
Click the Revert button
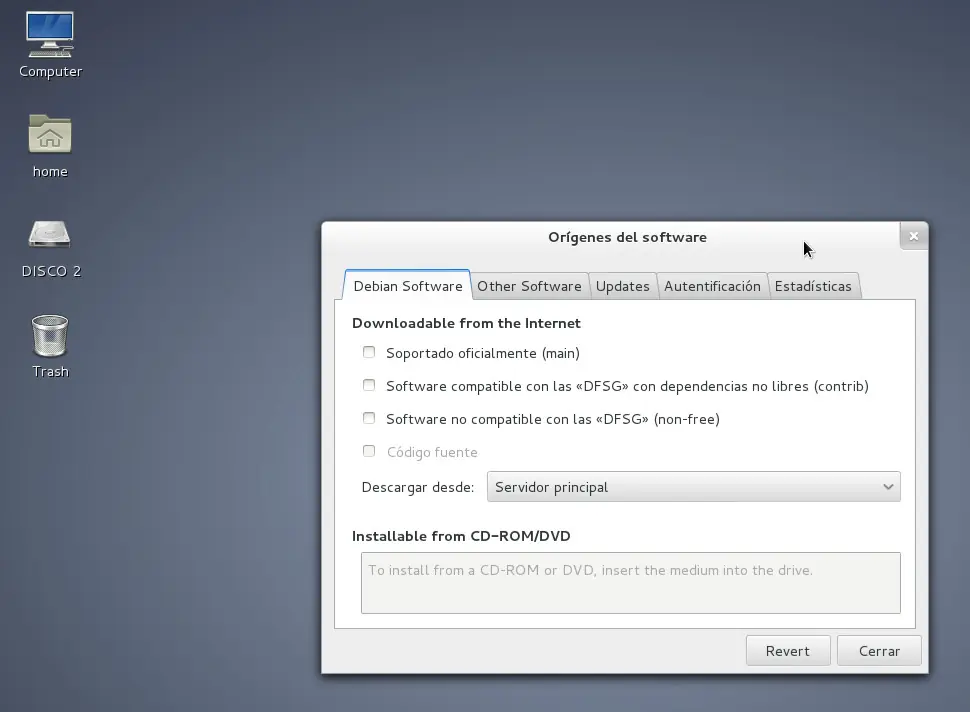[x=788, y=651]
